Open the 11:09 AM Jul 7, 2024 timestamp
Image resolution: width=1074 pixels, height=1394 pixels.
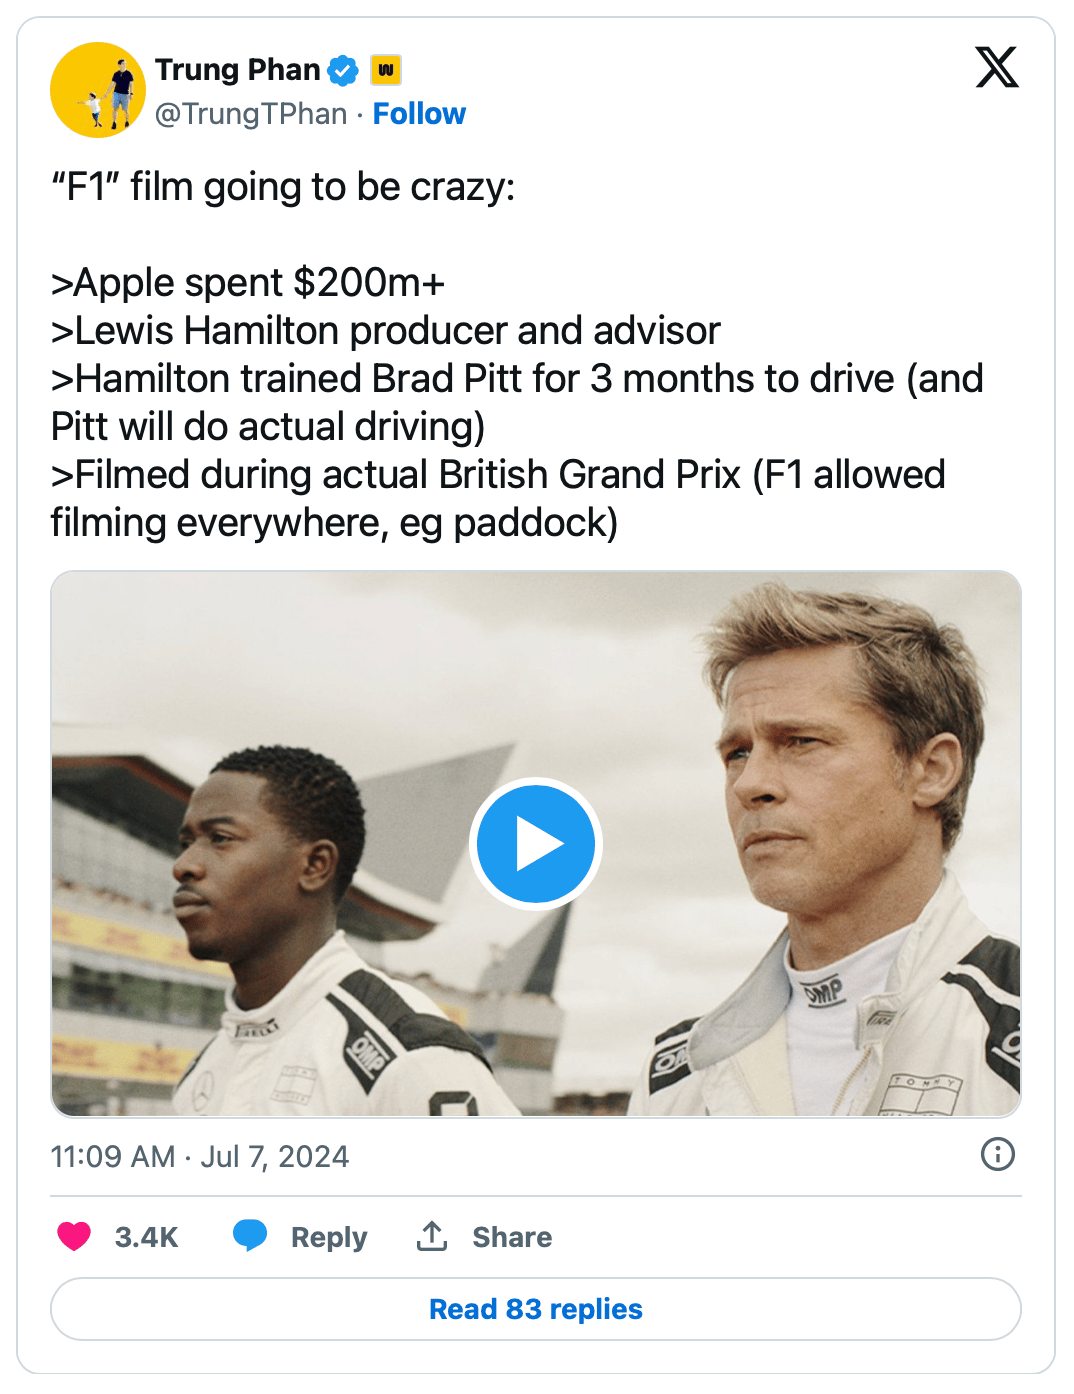[x=200, y=1157]
